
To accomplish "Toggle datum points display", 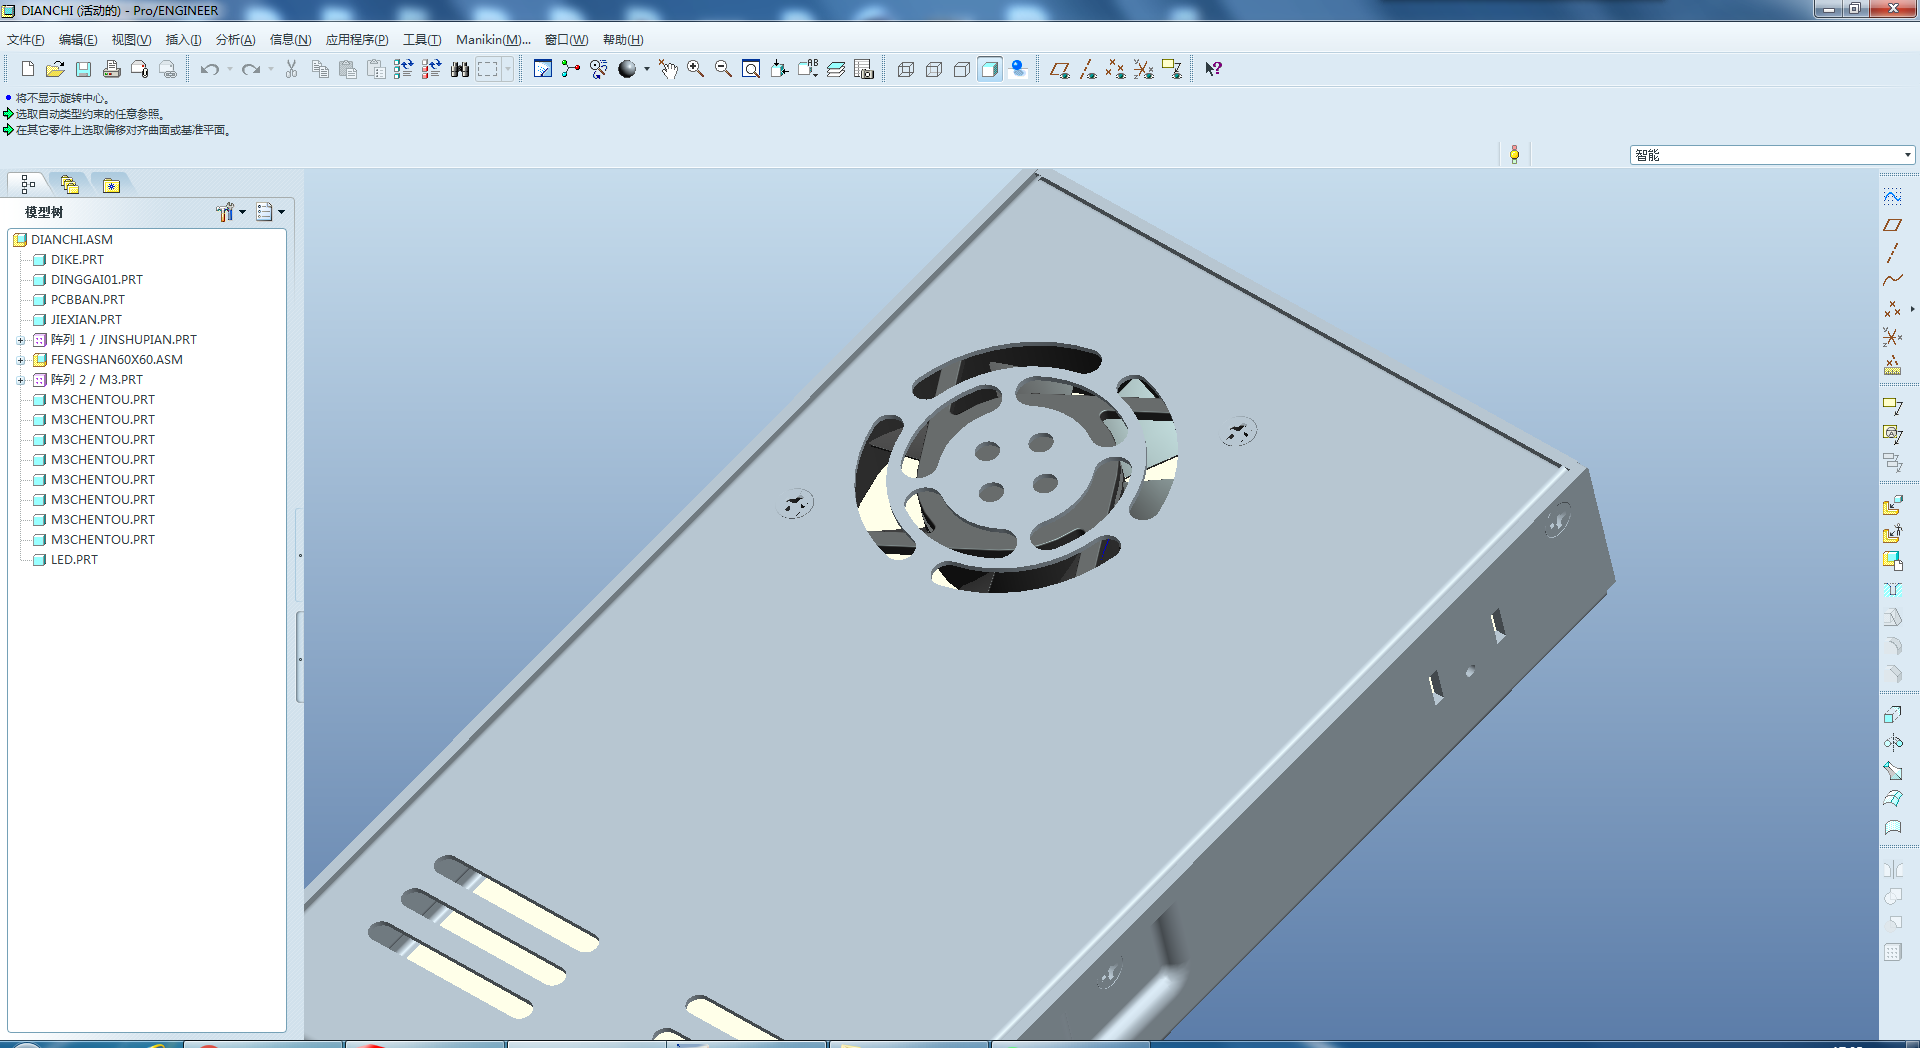I will [1116, 69].
